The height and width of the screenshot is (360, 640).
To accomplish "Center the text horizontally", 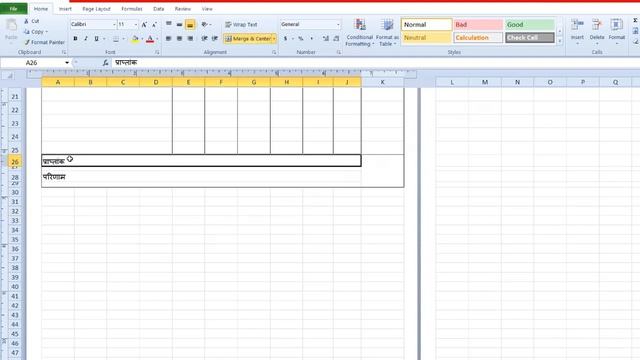I will click(x=179, y=38).
